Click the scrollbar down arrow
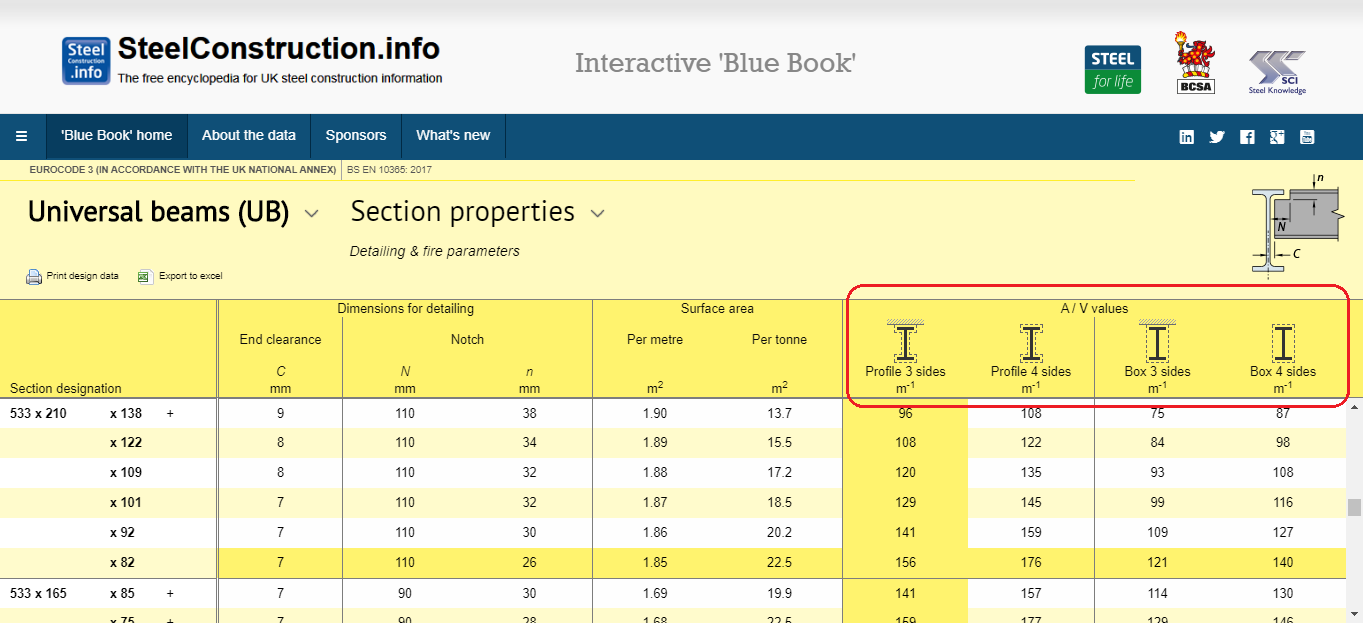This screenshot has height=623, width=1363. point(1356,616)
